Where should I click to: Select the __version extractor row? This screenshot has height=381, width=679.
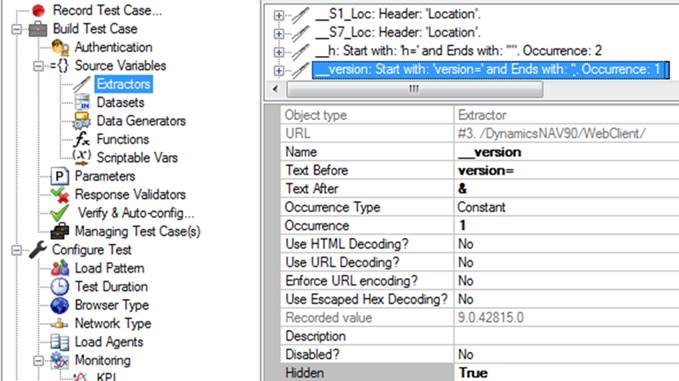491,70
